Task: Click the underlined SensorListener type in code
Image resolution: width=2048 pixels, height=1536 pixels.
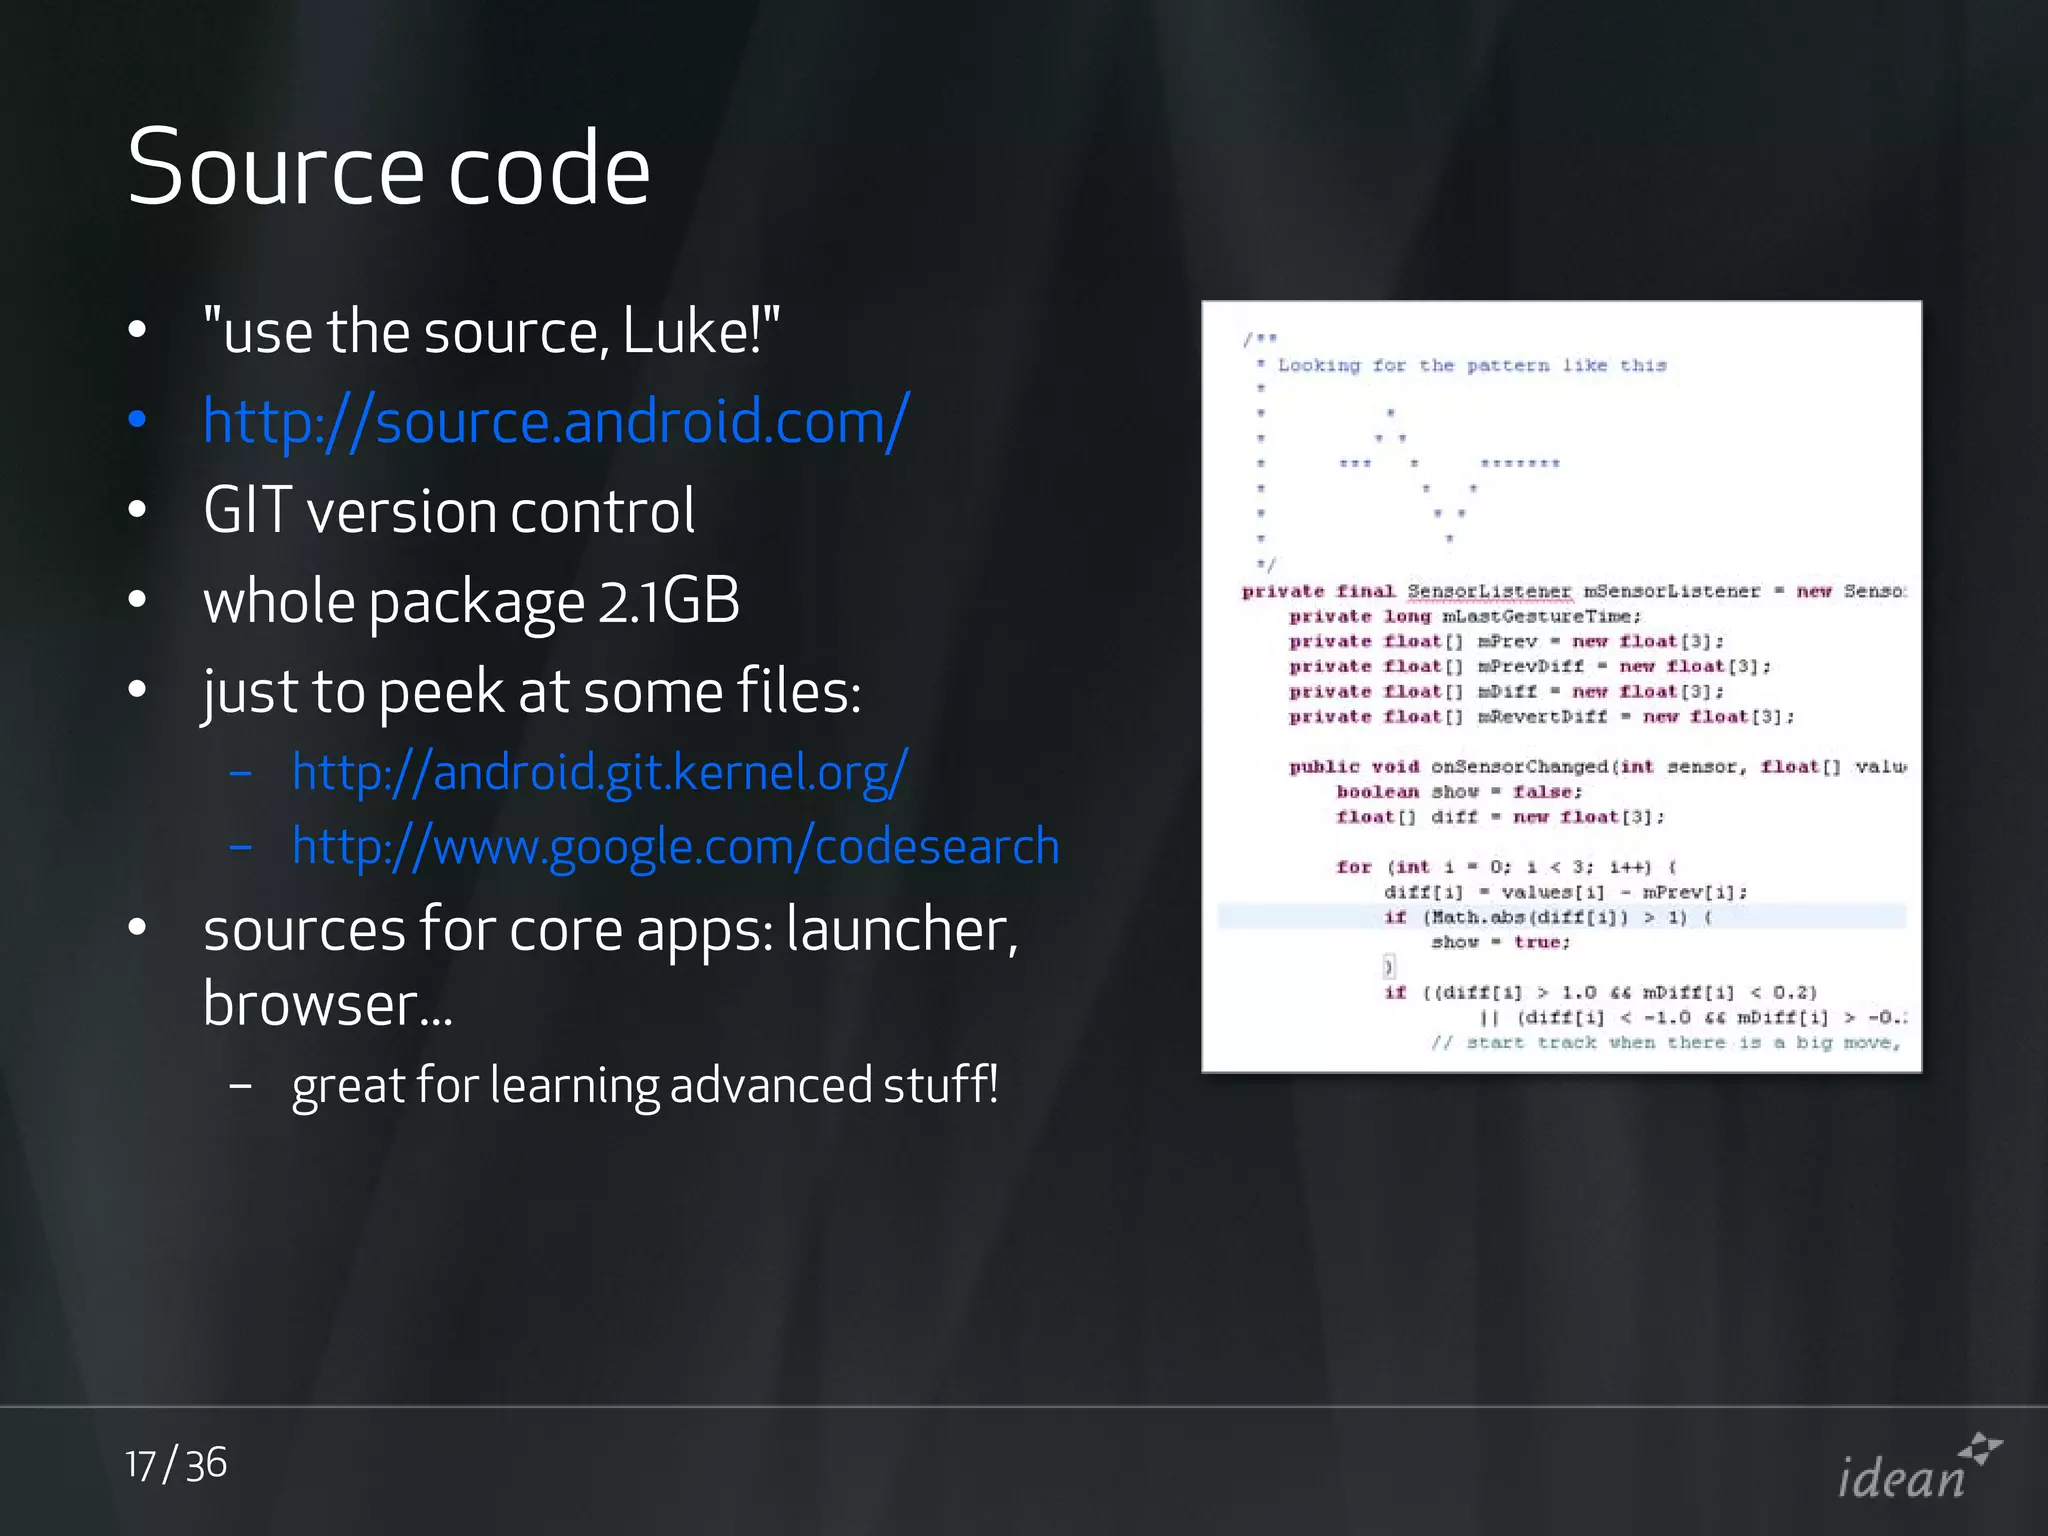Action: (x=1489, y=591)
